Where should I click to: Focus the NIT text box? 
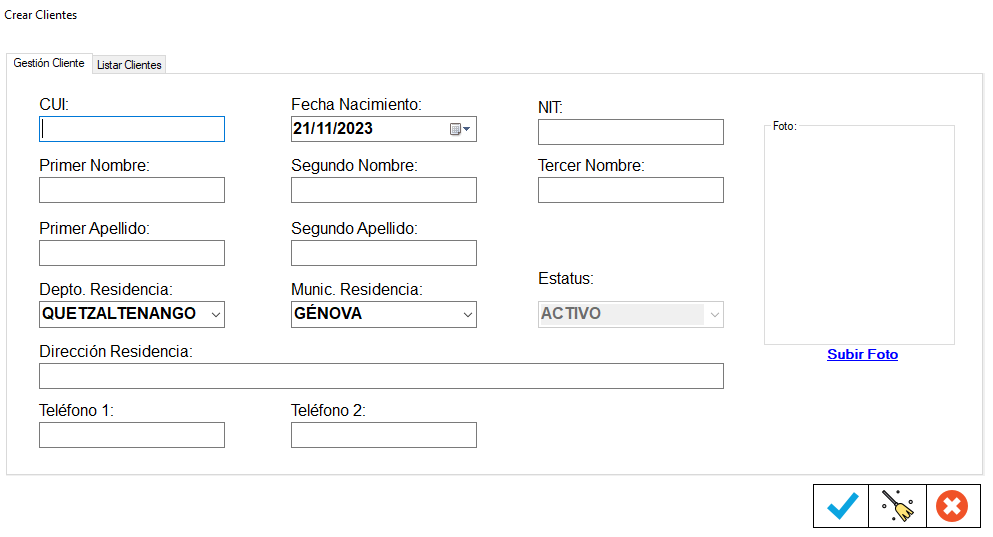[630, 132]
